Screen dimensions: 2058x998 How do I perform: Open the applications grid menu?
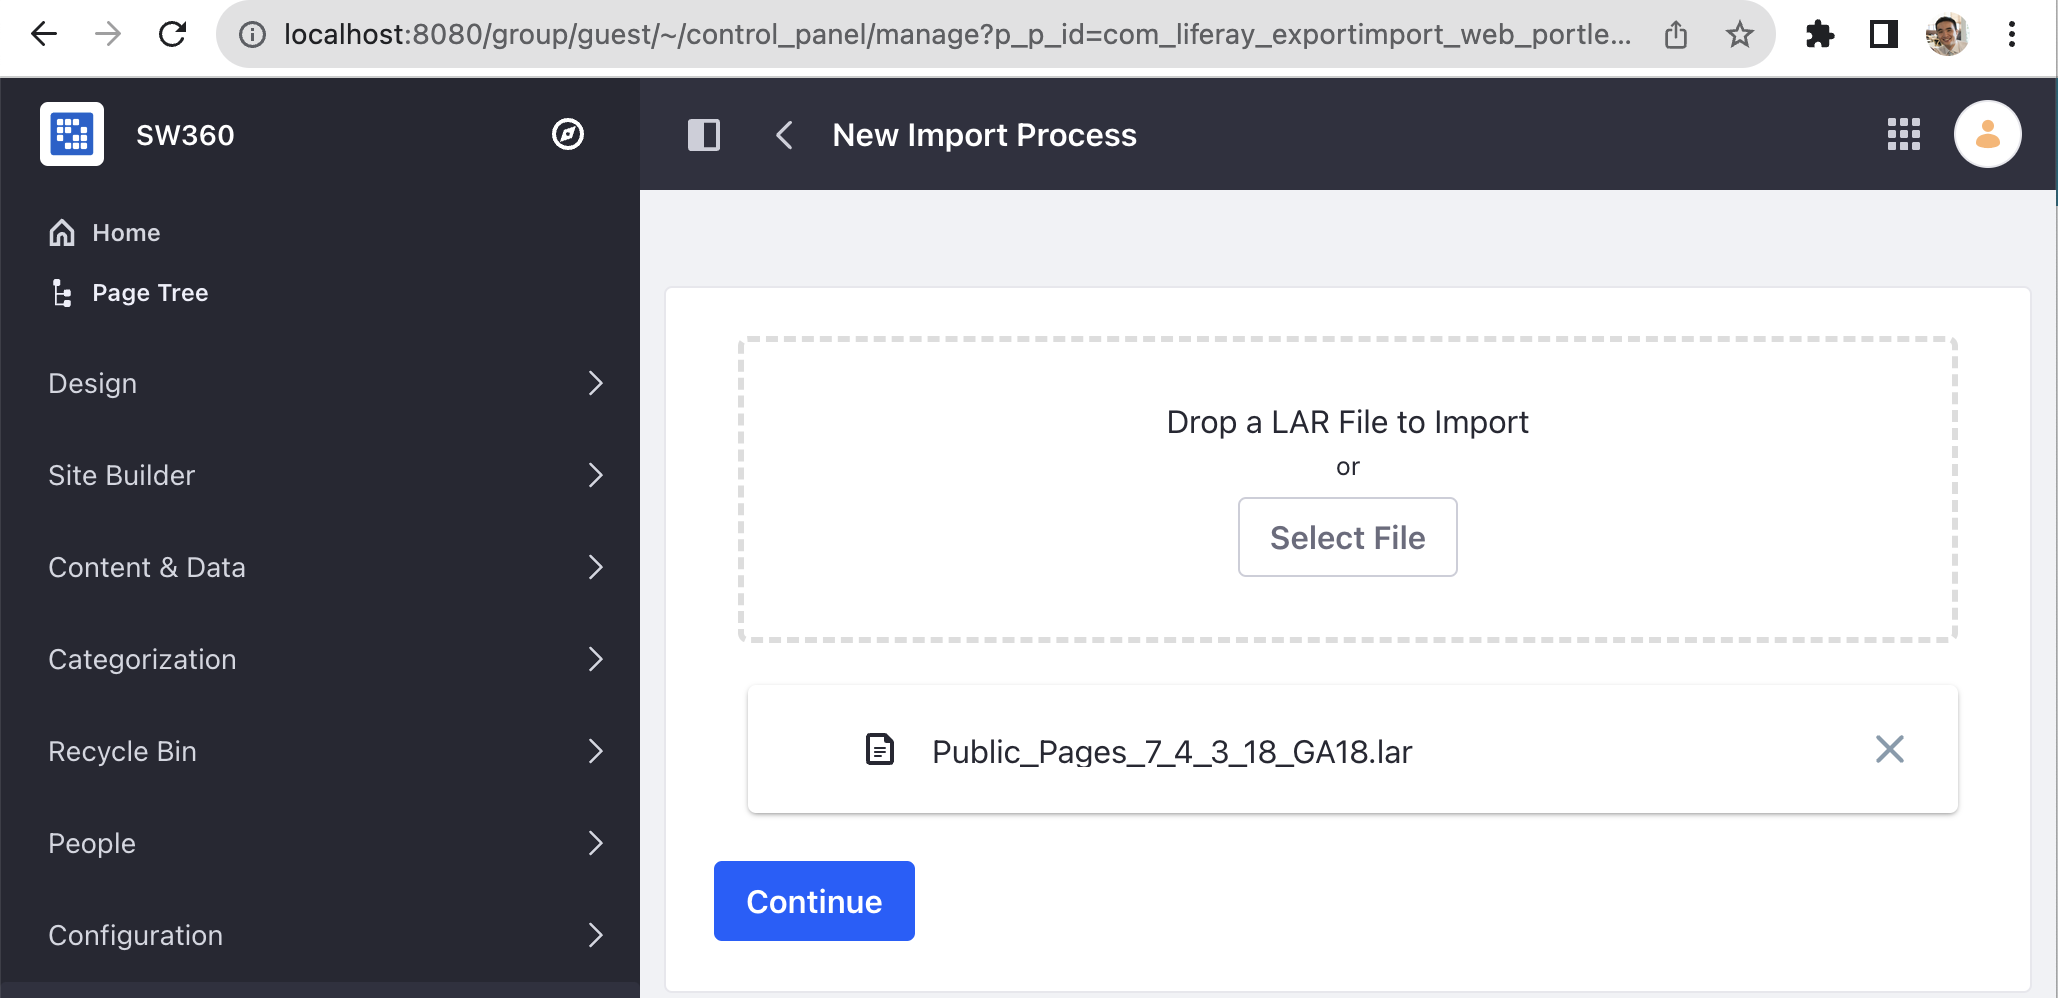[x=1903, y=134]
